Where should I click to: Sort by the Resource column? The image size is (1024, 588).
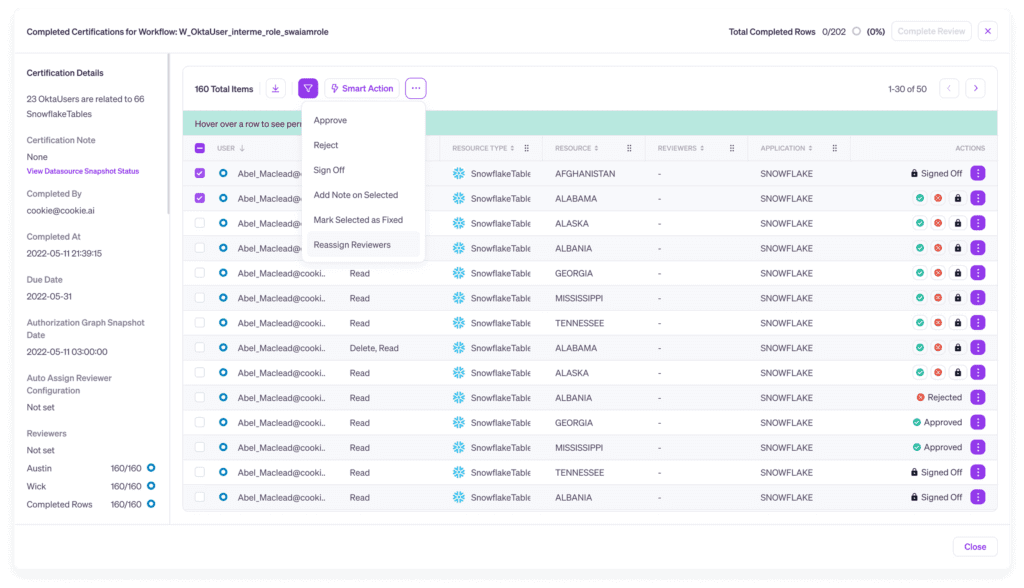[577, 148]
